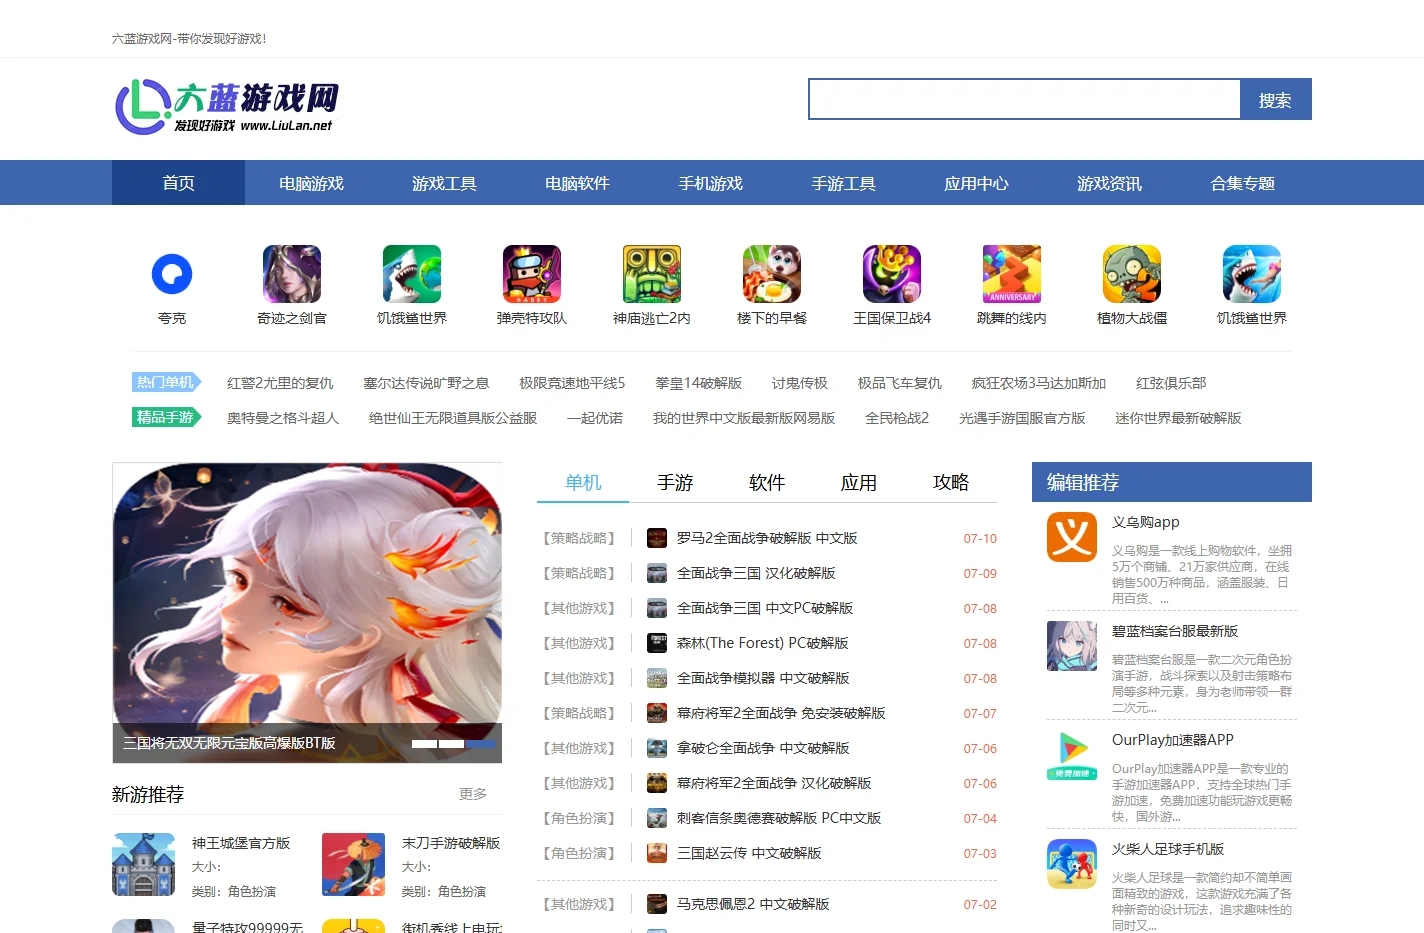Click the 精品手游 tag label

click(166, 417)
